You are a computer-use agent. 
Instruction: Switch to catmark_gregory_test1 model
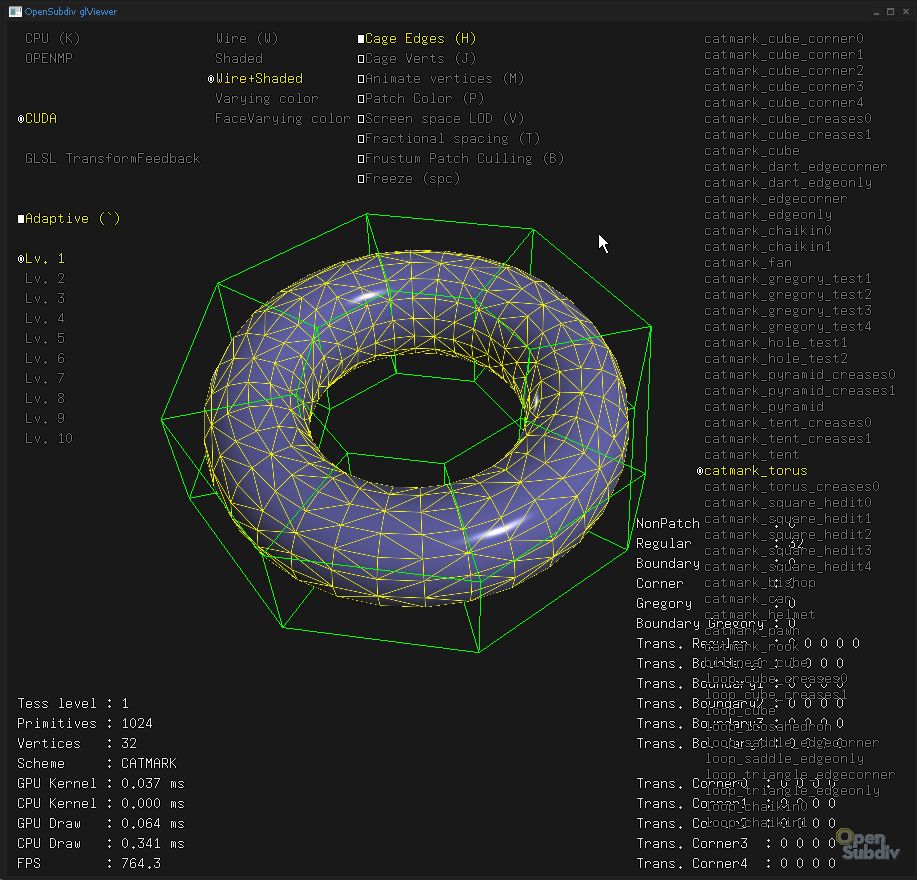788,279
